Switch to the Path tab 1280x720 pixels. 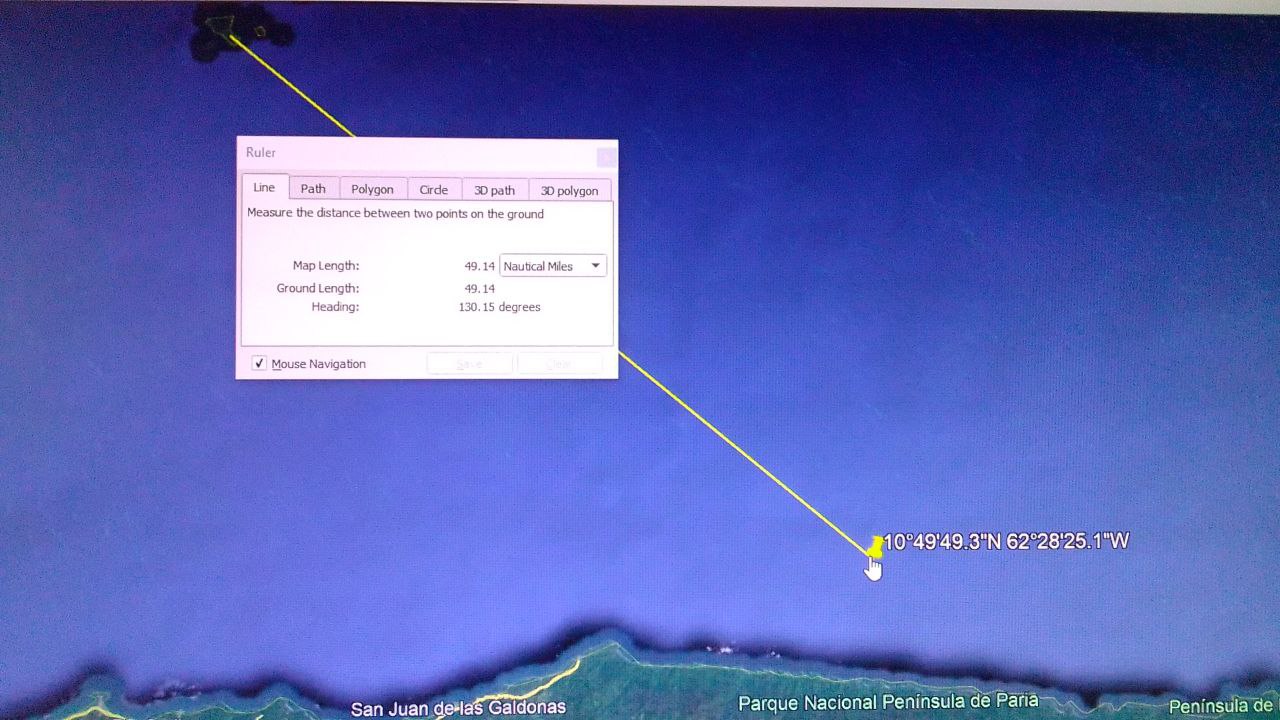tap(313, 189)
